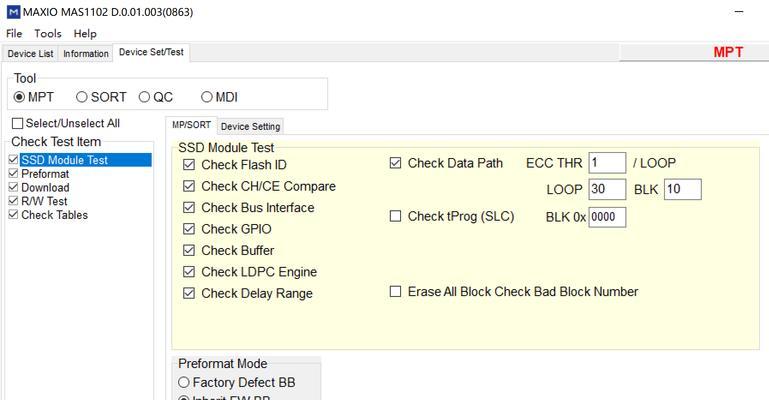Uncheck Check GPIO

pyautogui.click(x=189, y=229)
